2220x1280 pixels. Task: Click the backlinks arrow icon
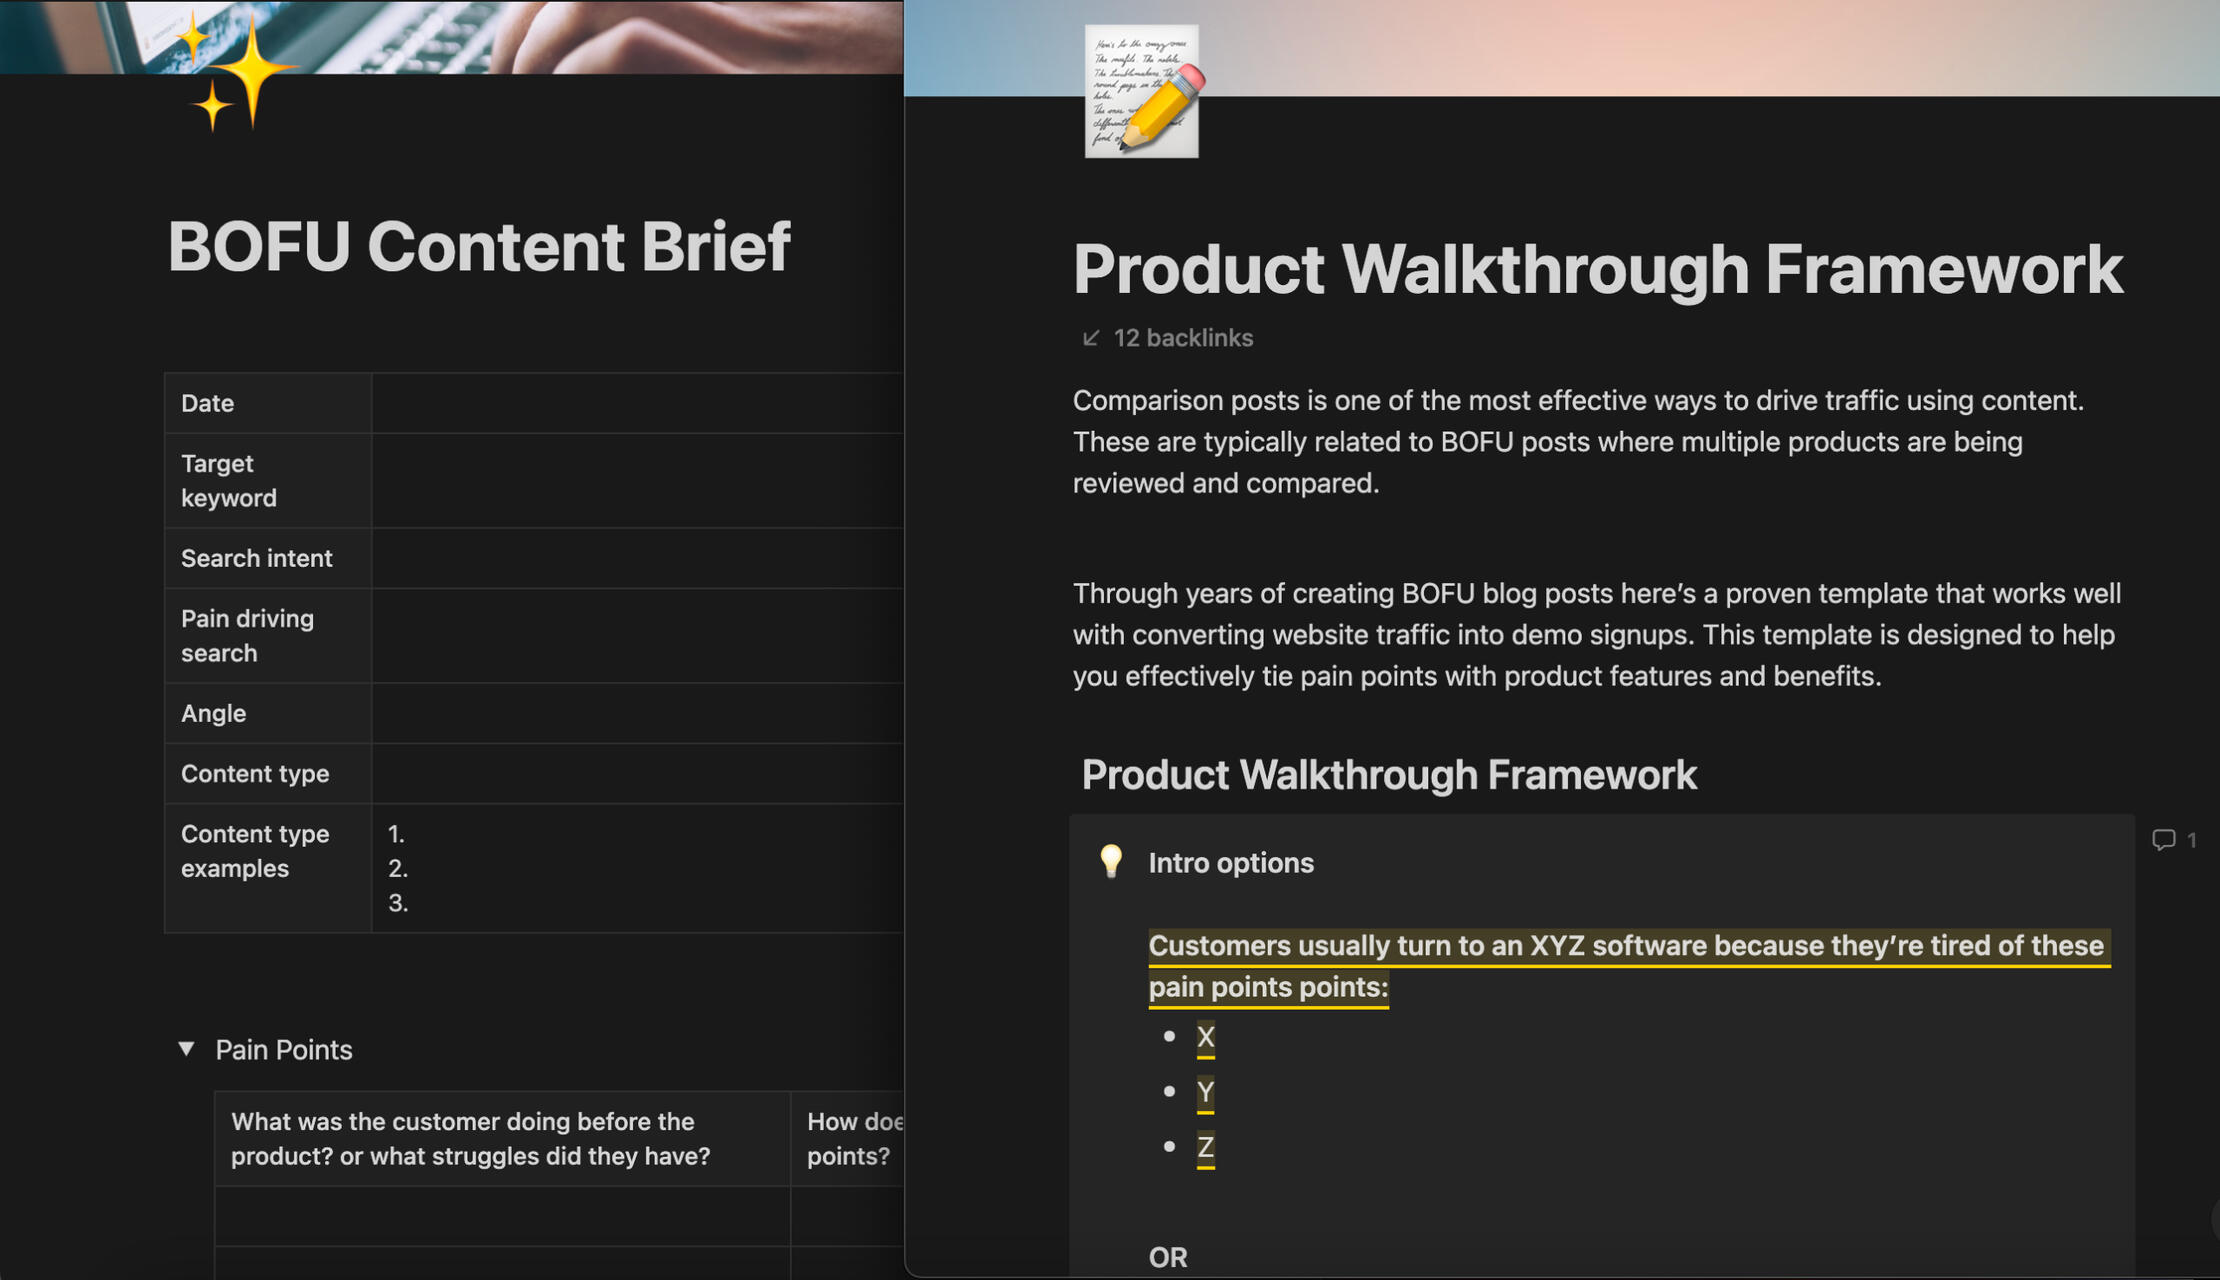(x=1090, y=338)
